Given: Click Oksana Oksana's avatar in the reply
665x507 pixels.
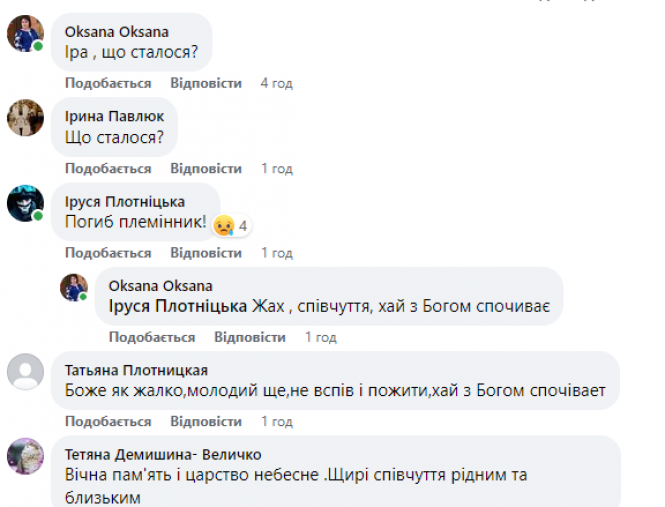Looking at the screenshot, I should (74, 288).
